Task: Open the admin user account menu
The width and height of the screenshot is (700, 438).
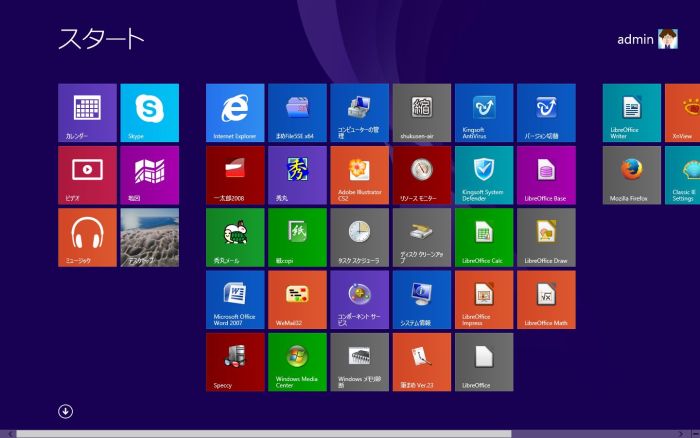Action: (x=636, y=40)
